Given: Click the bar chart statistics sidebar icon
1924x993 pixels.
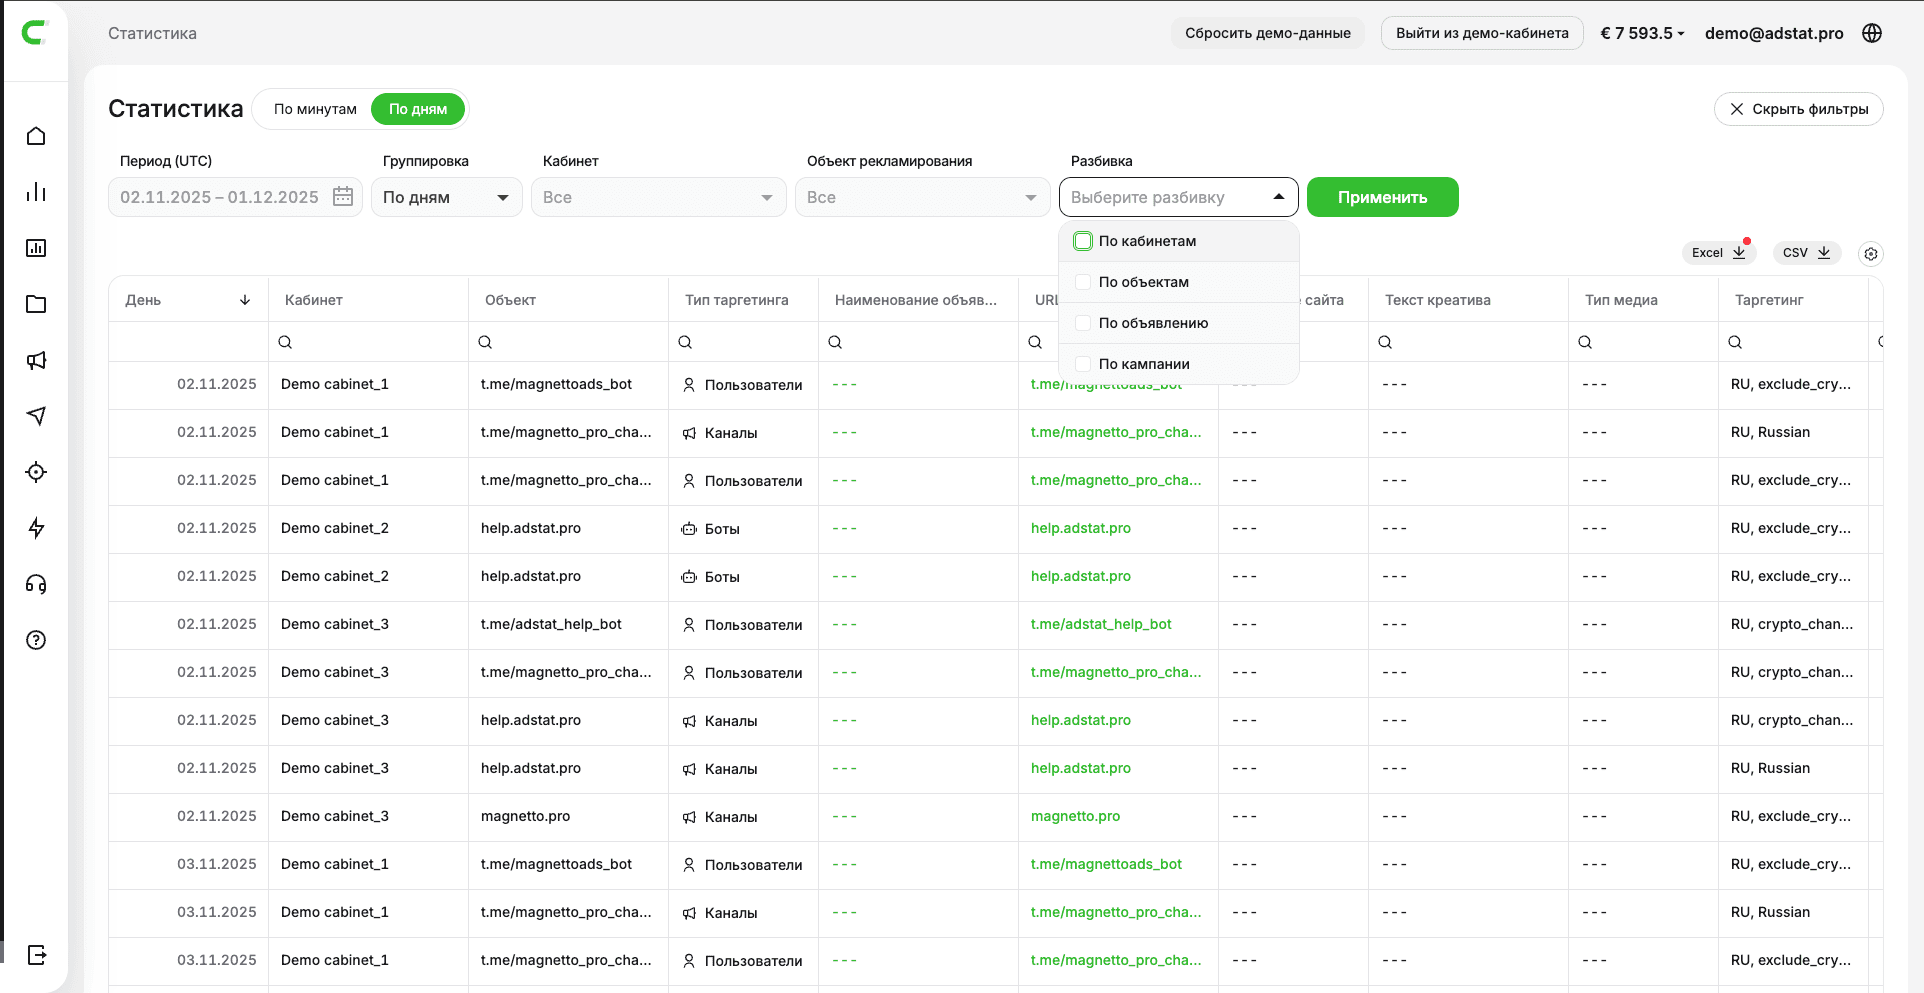Looking at the screenshot, I should tap(36, 192).
